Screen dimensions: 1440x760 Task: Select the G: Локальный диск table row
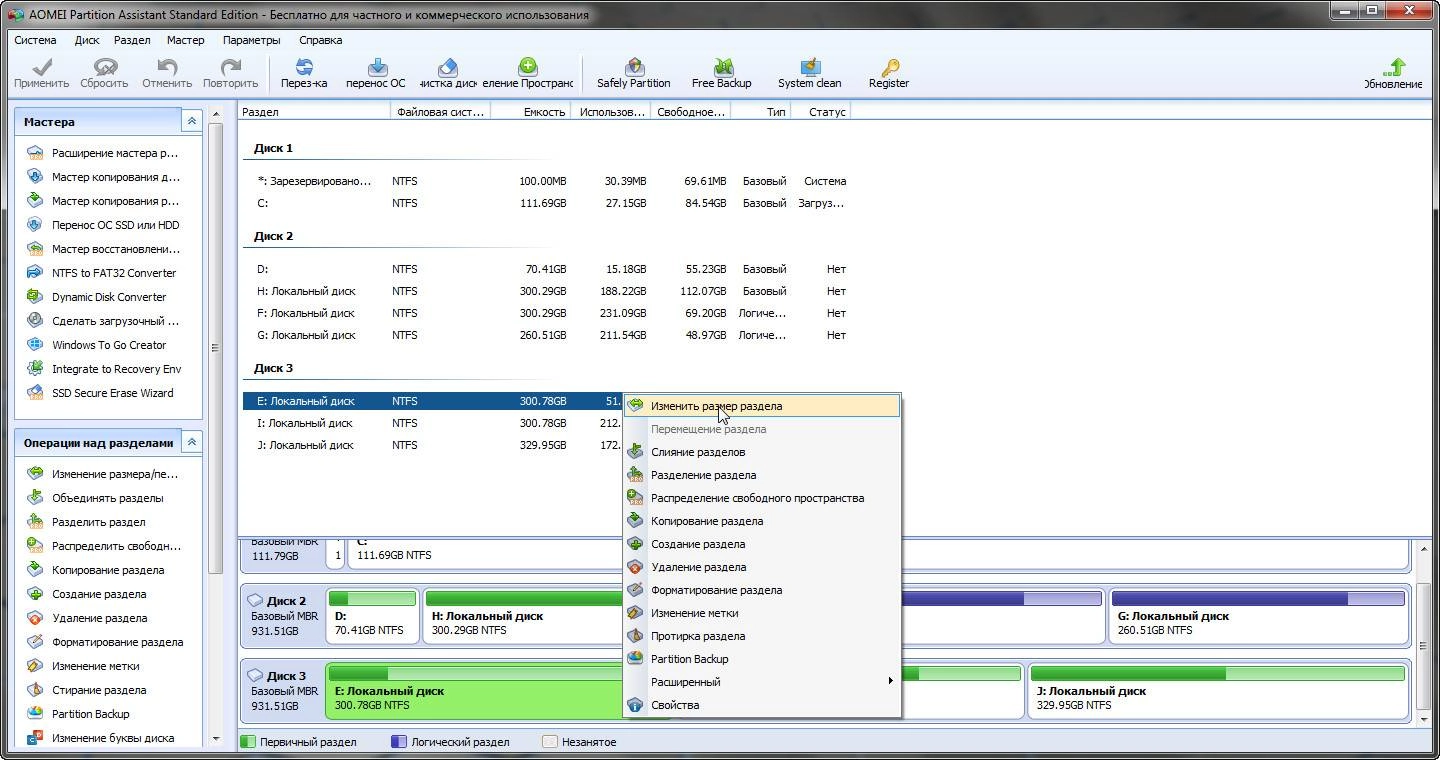coord(546,335)
